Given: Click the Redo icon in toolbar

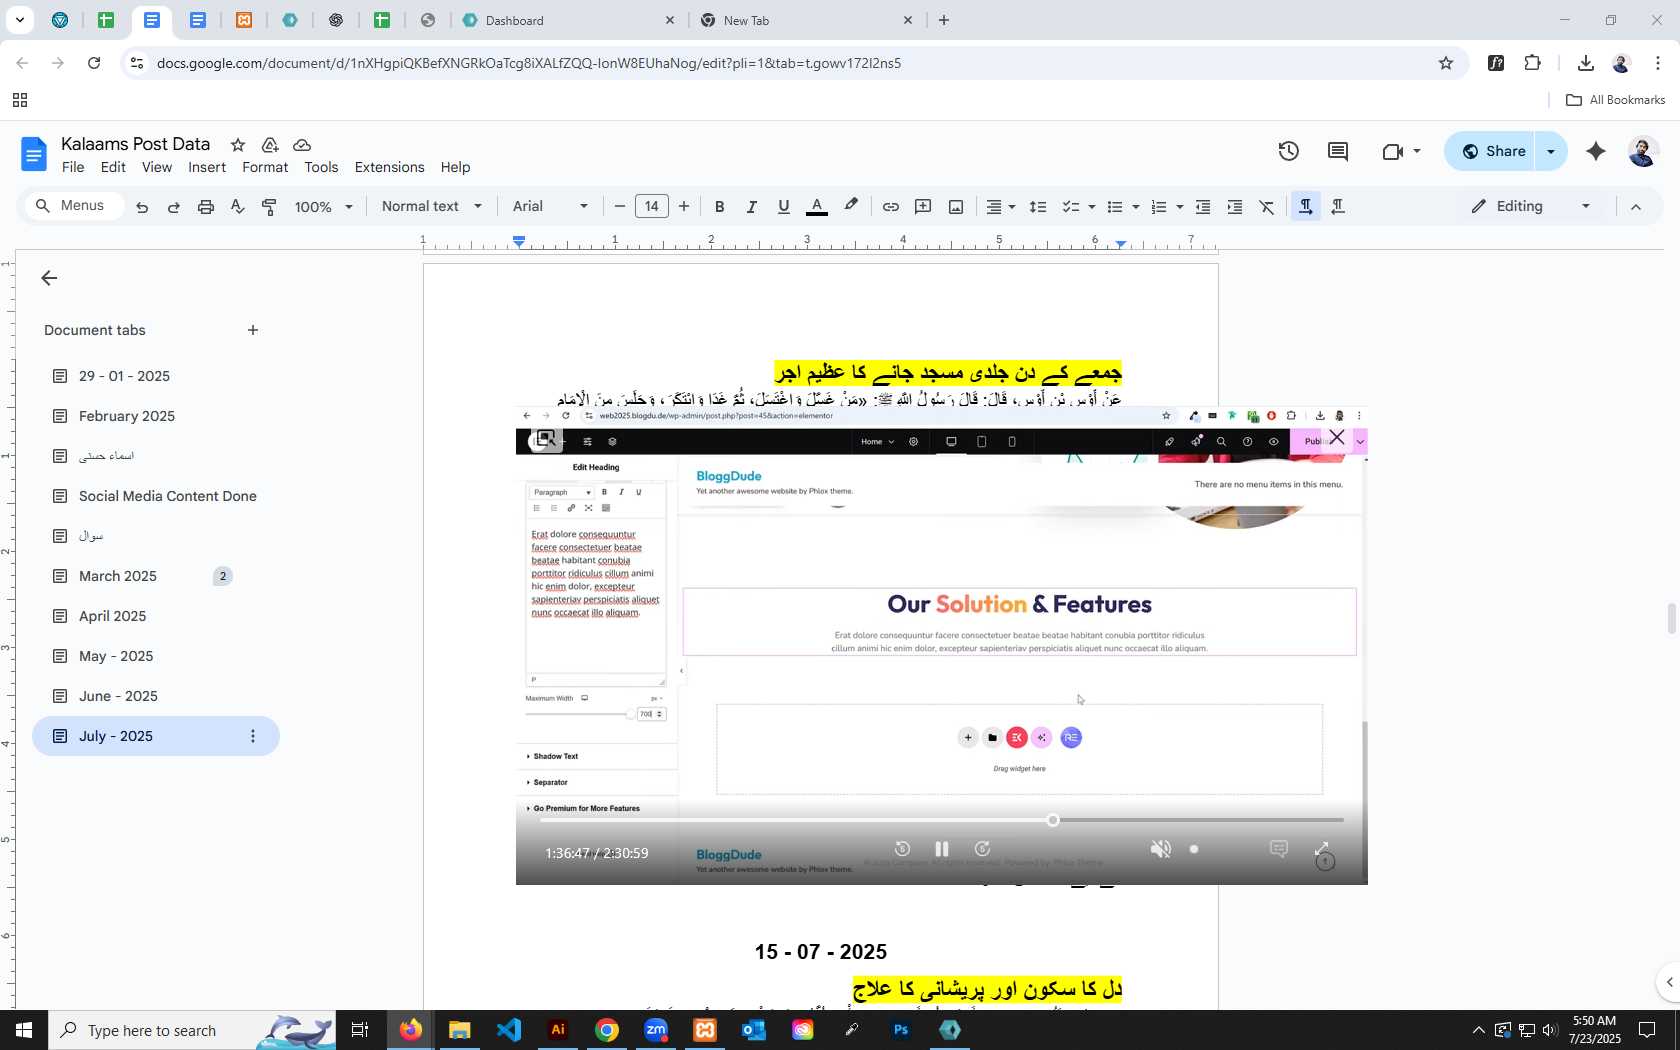Looking at the screenshot, I should 174,207.
